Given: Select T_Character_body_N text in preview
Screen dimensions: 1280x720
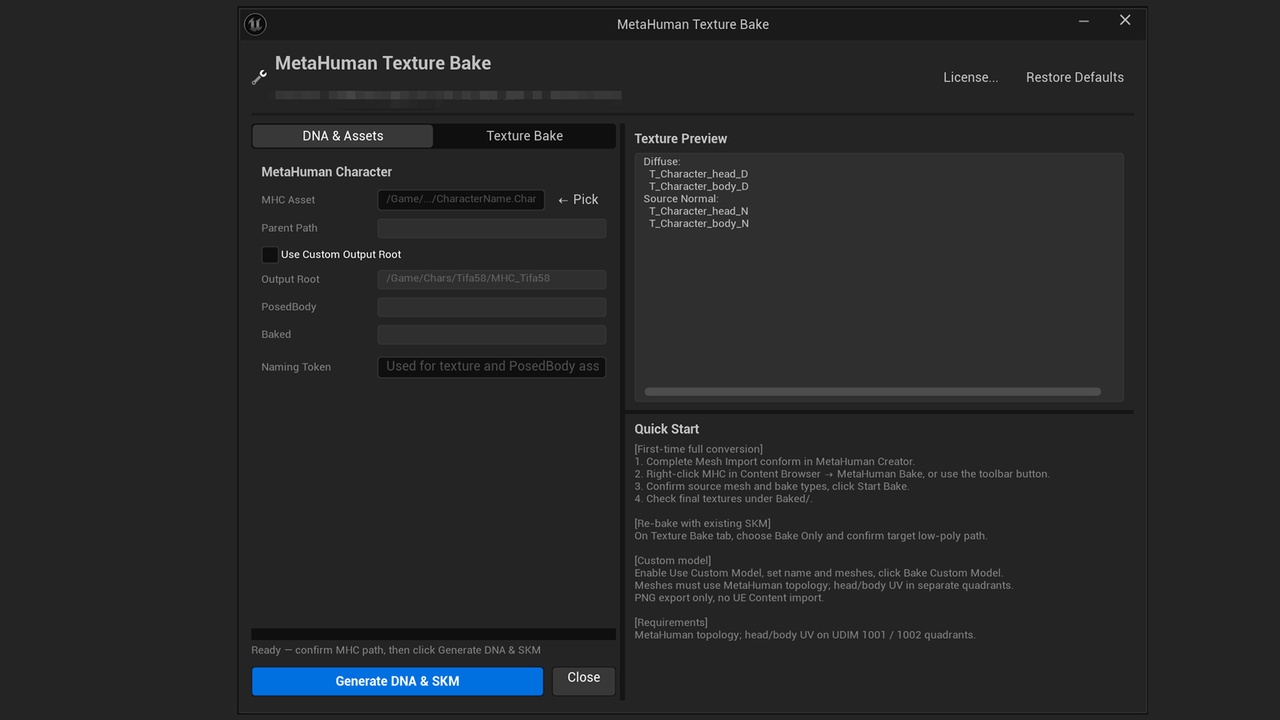Looking at the screenshot, I should pyautogui.click(x=699, y=224).
